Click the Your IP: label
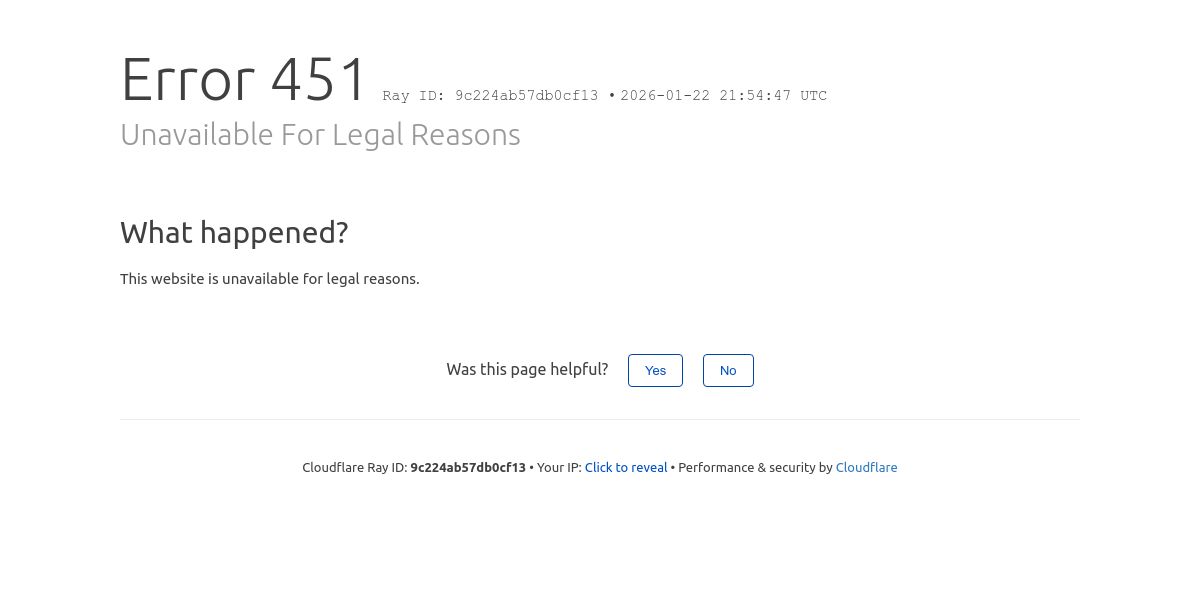Image resolution: width=1200 pixels, height=600 pixels. pyautogui.click(x=559, y=467)
